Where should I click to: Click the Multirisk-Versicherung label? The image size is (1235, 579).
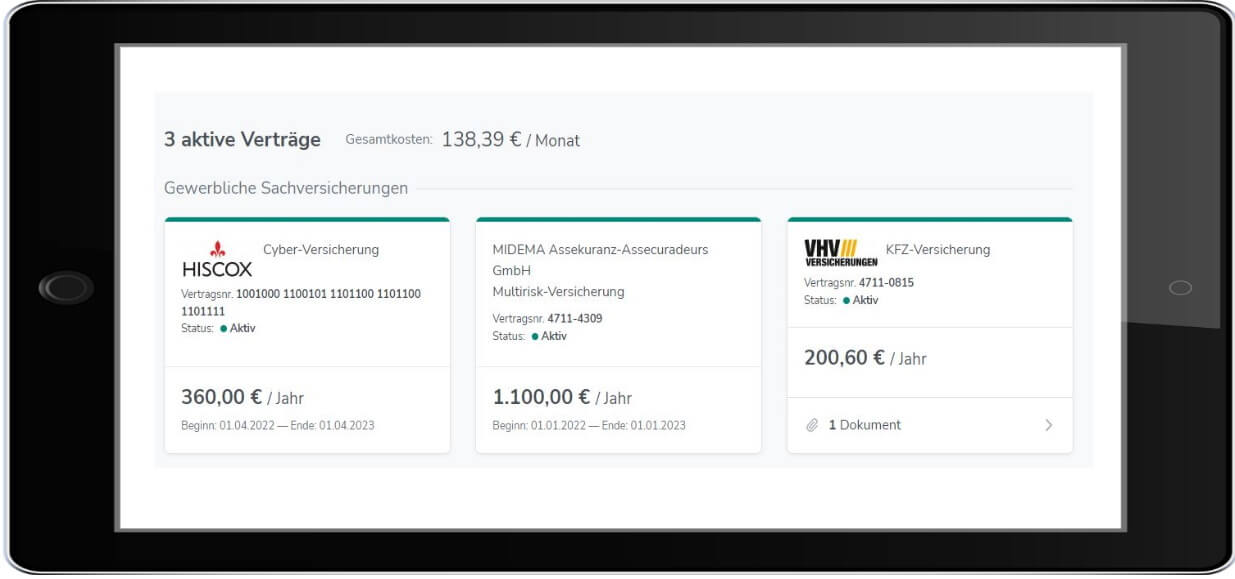pos(558,292)
